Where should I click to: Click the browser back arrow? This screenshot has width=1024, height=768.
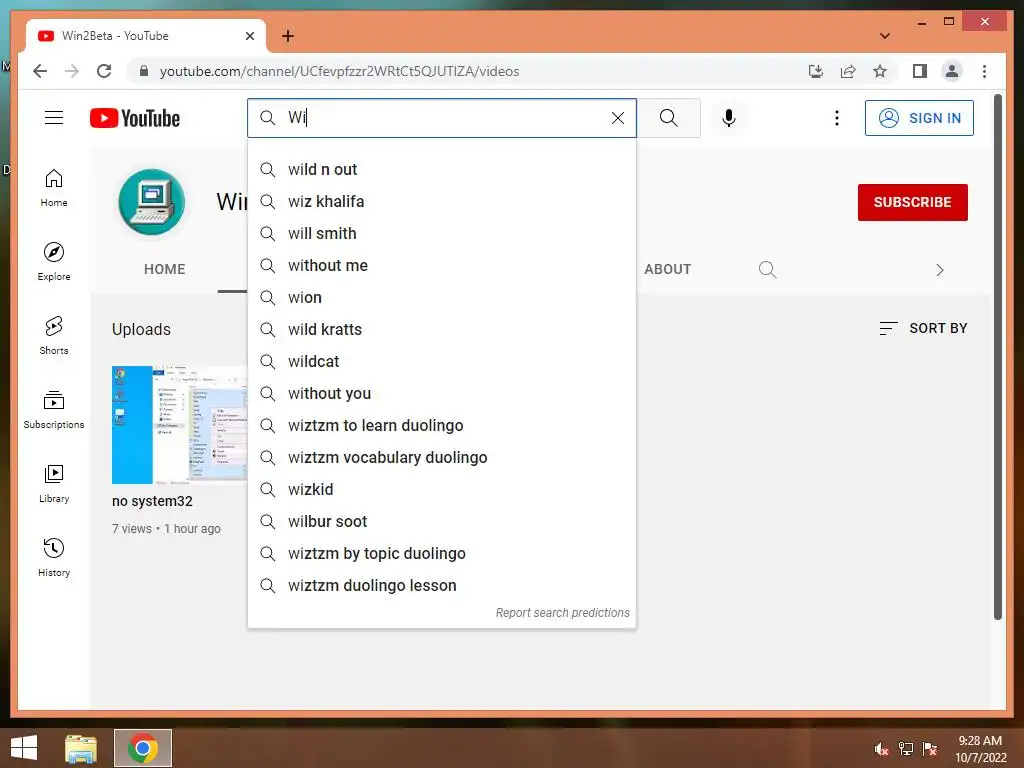[40, 71]
